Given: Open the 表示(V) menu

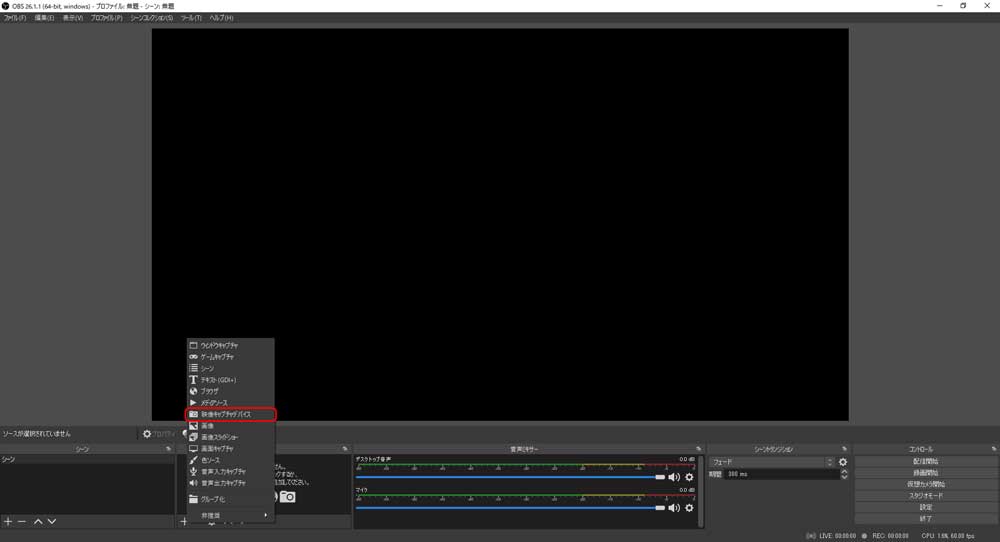Looking at the screenshot, I should click(73, 18).
